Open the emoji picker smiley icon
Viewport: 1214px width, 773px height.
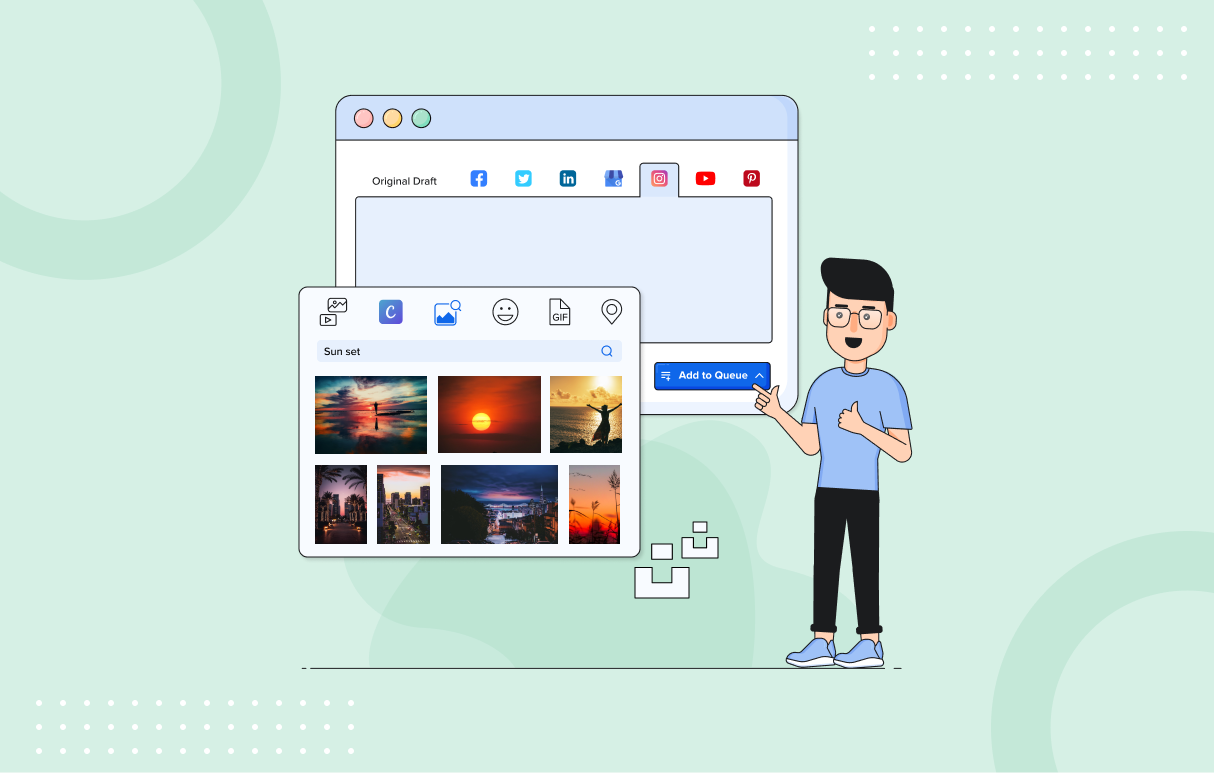tap(505, 312)
